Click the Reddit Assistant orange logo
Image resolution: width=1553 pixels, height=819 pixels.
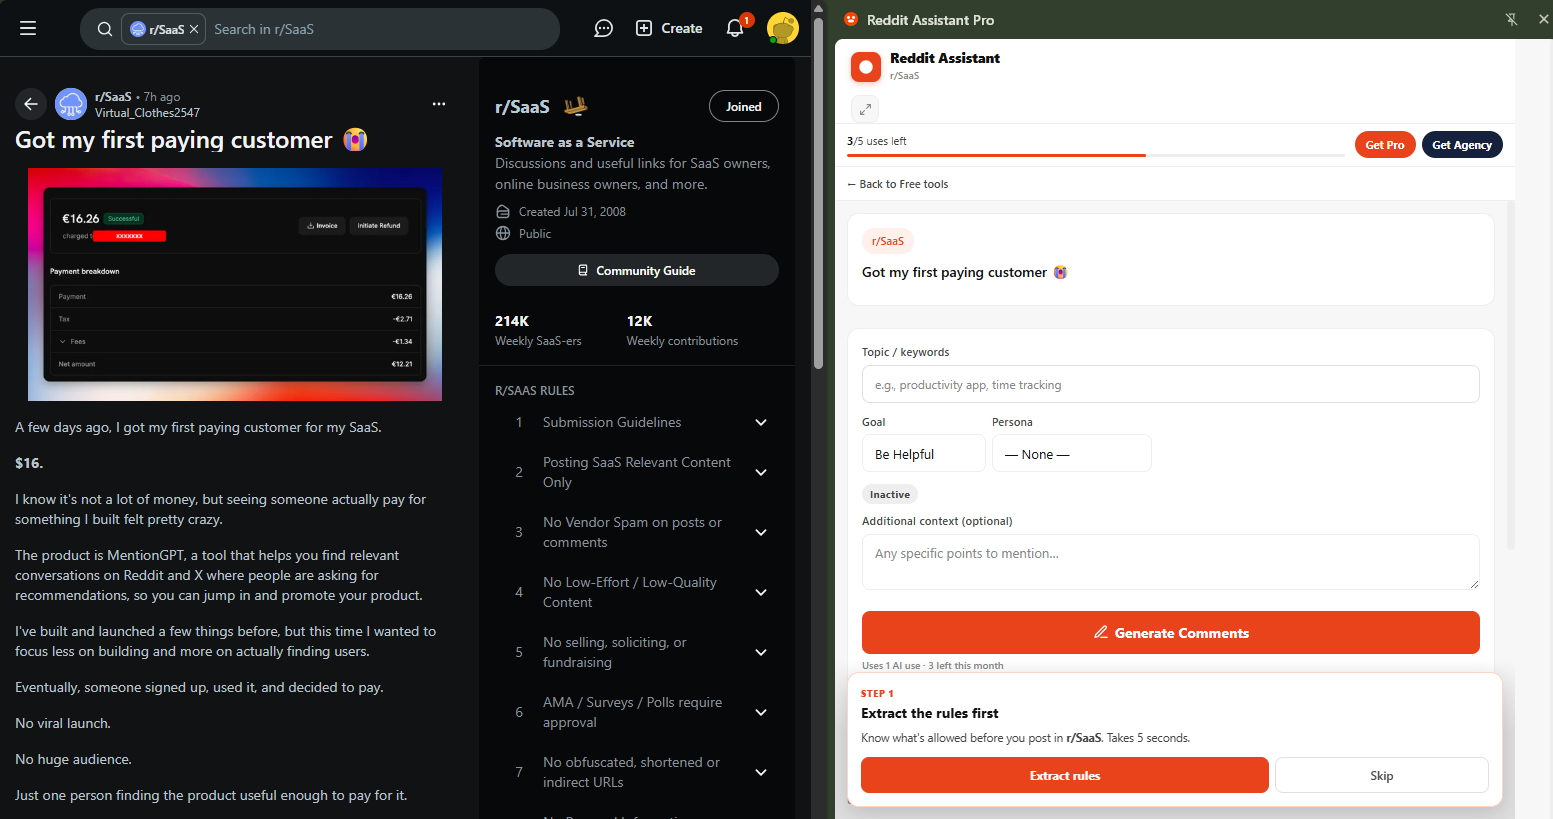click(865, 67)
